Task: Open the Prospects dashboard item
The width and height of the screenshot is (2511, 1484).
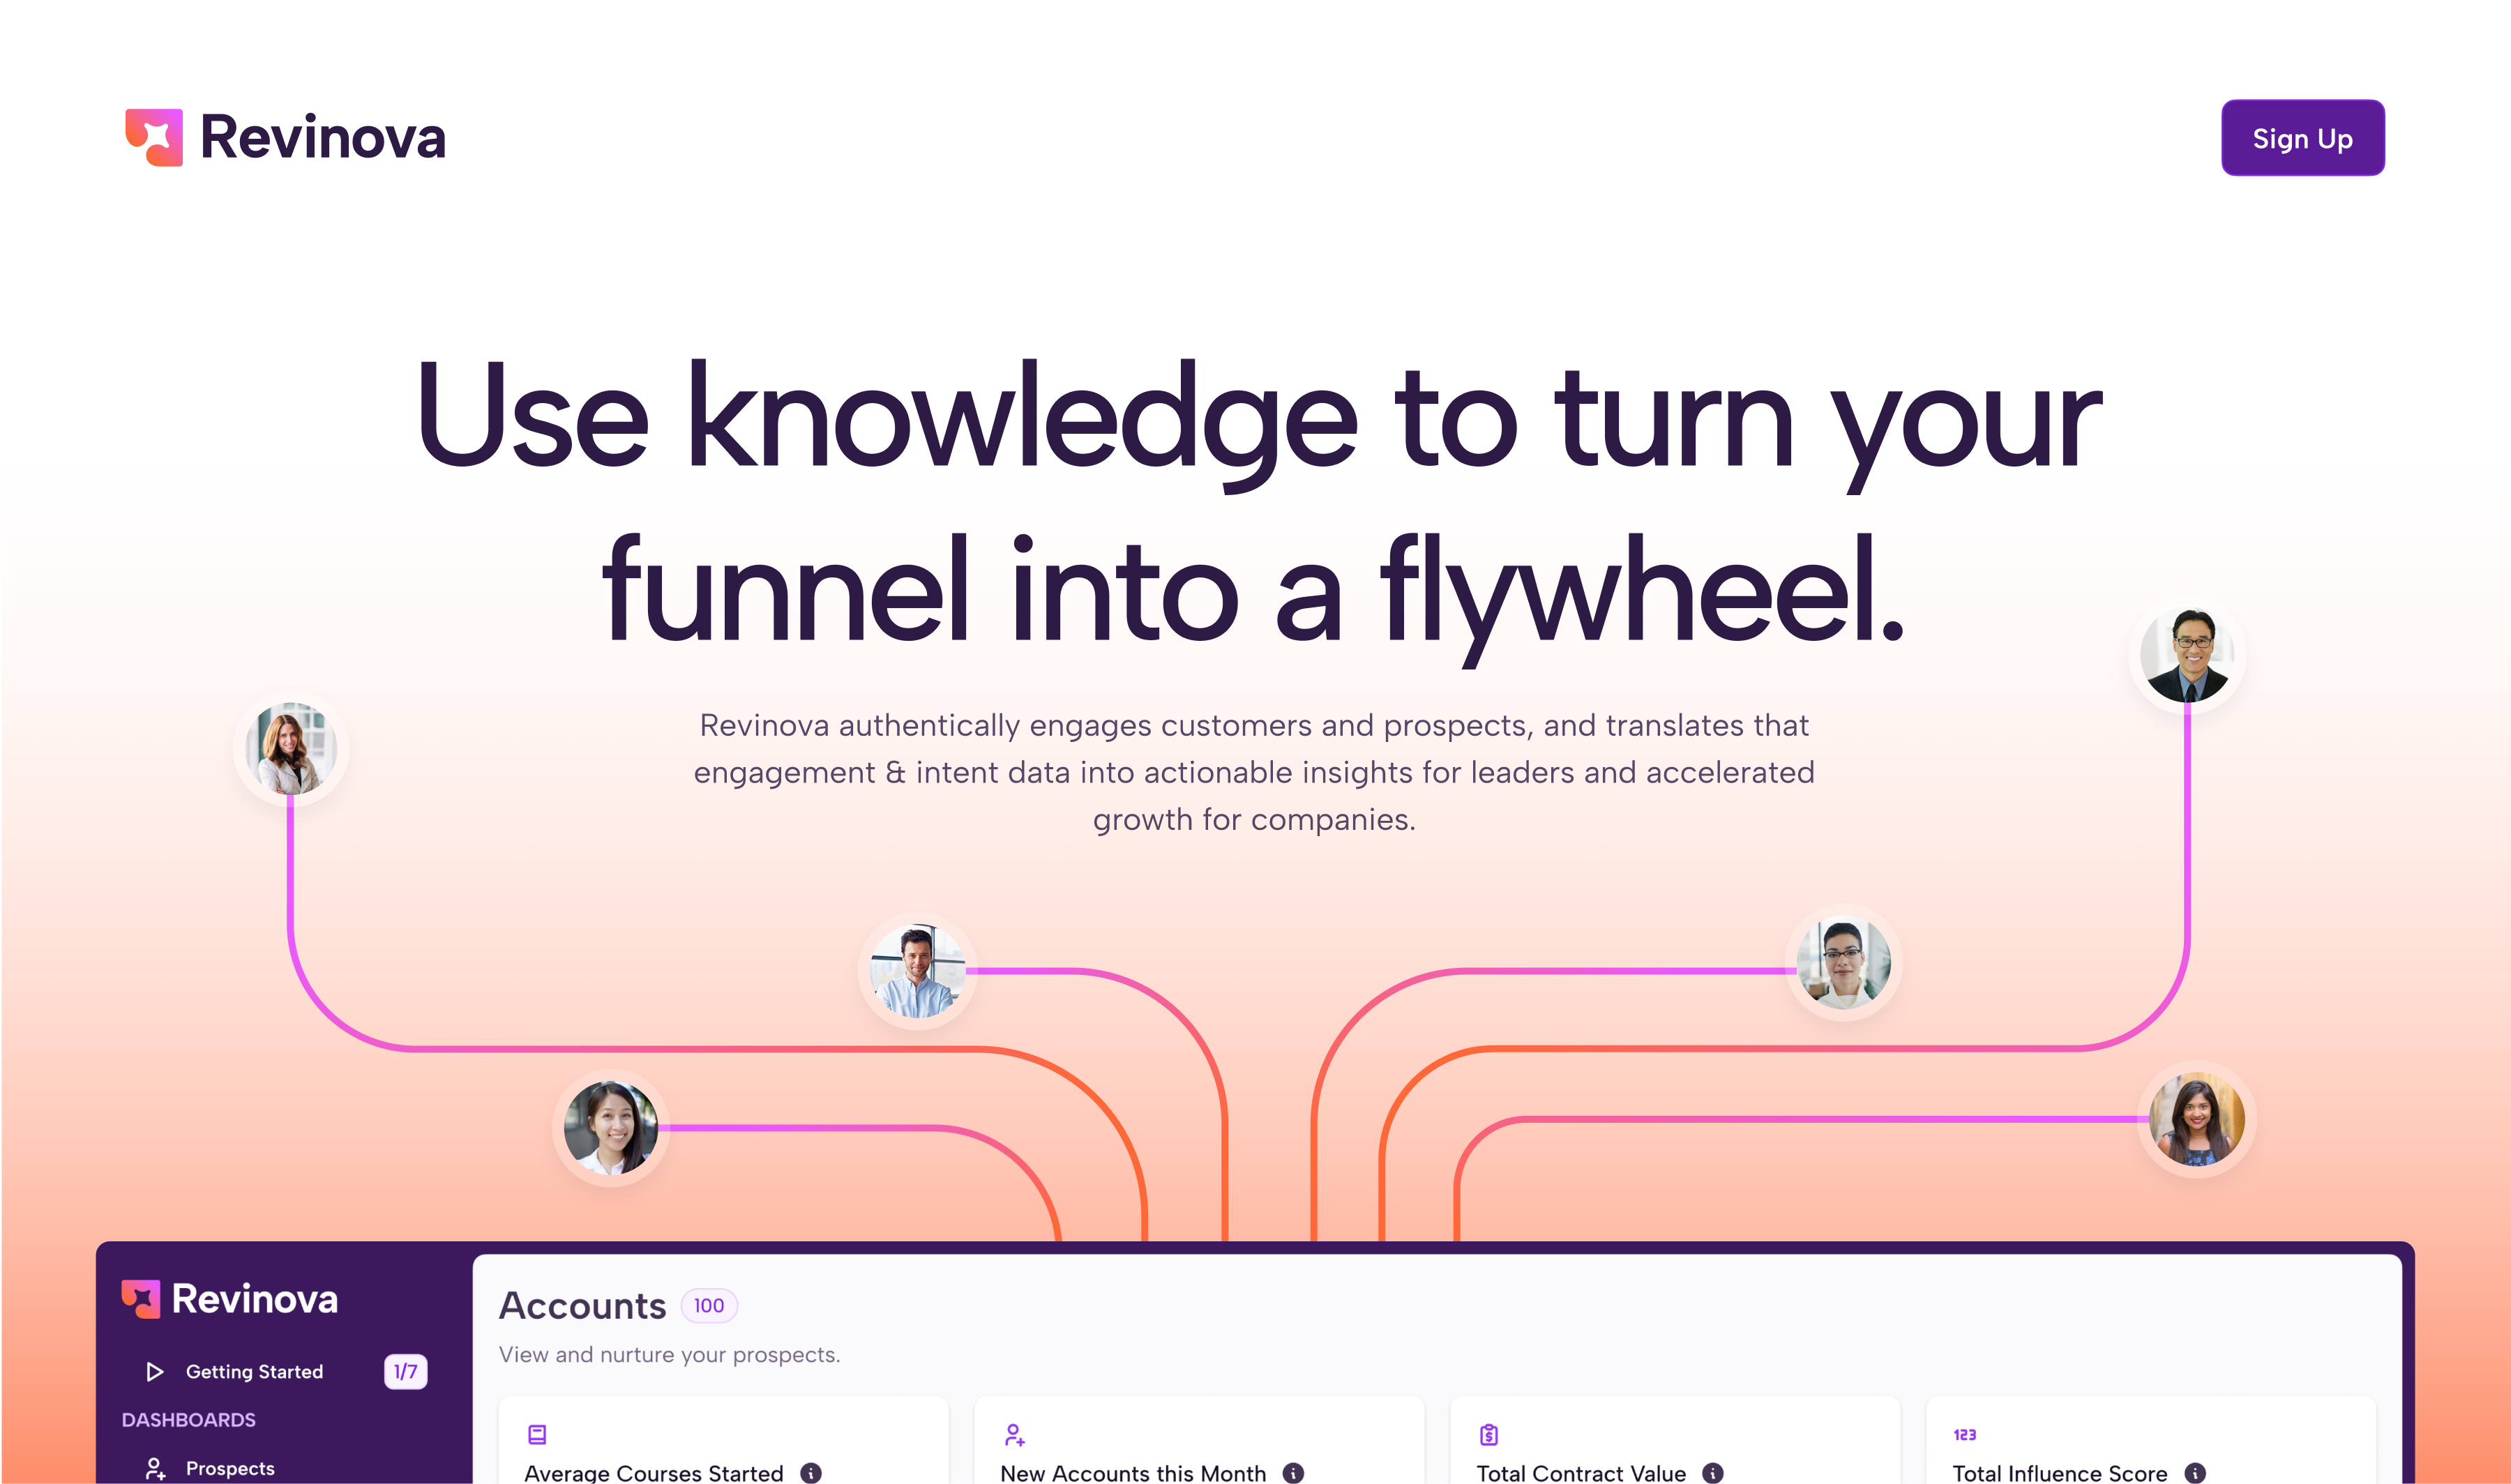Action: 229,1467
